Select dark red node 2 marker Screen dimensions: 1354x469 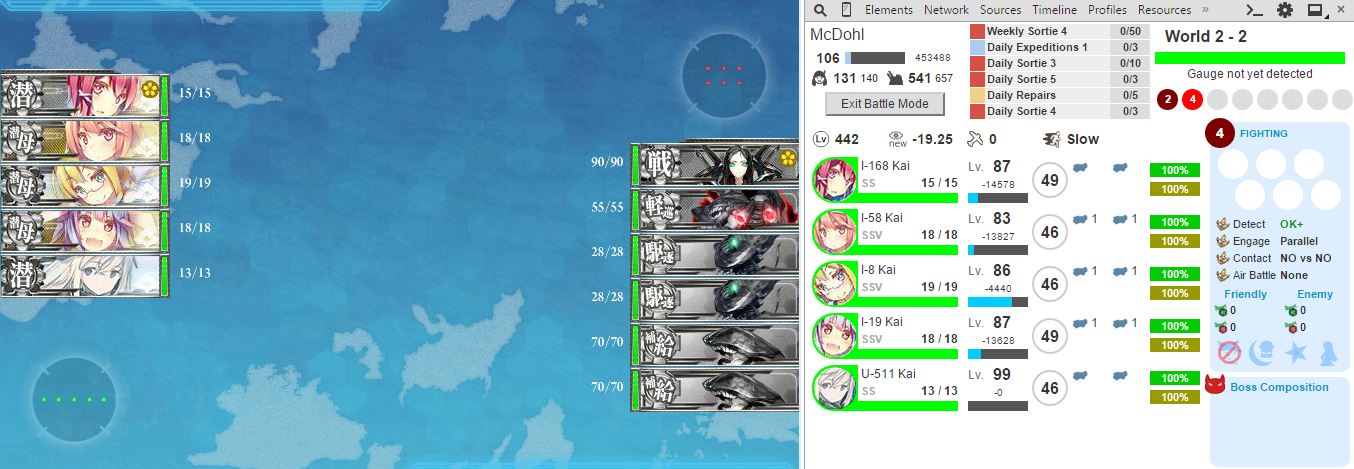tap(1166, 99)
